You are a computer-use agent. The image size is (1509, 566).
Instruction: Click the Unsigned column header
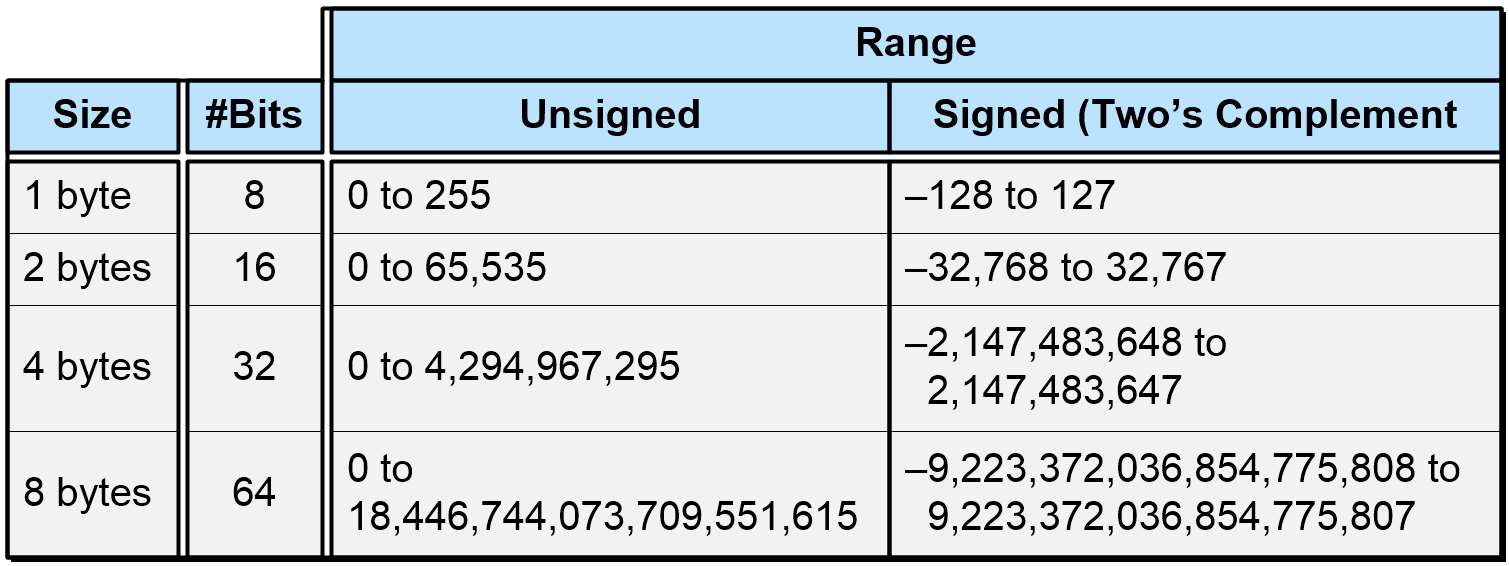[x=610, y=115]
